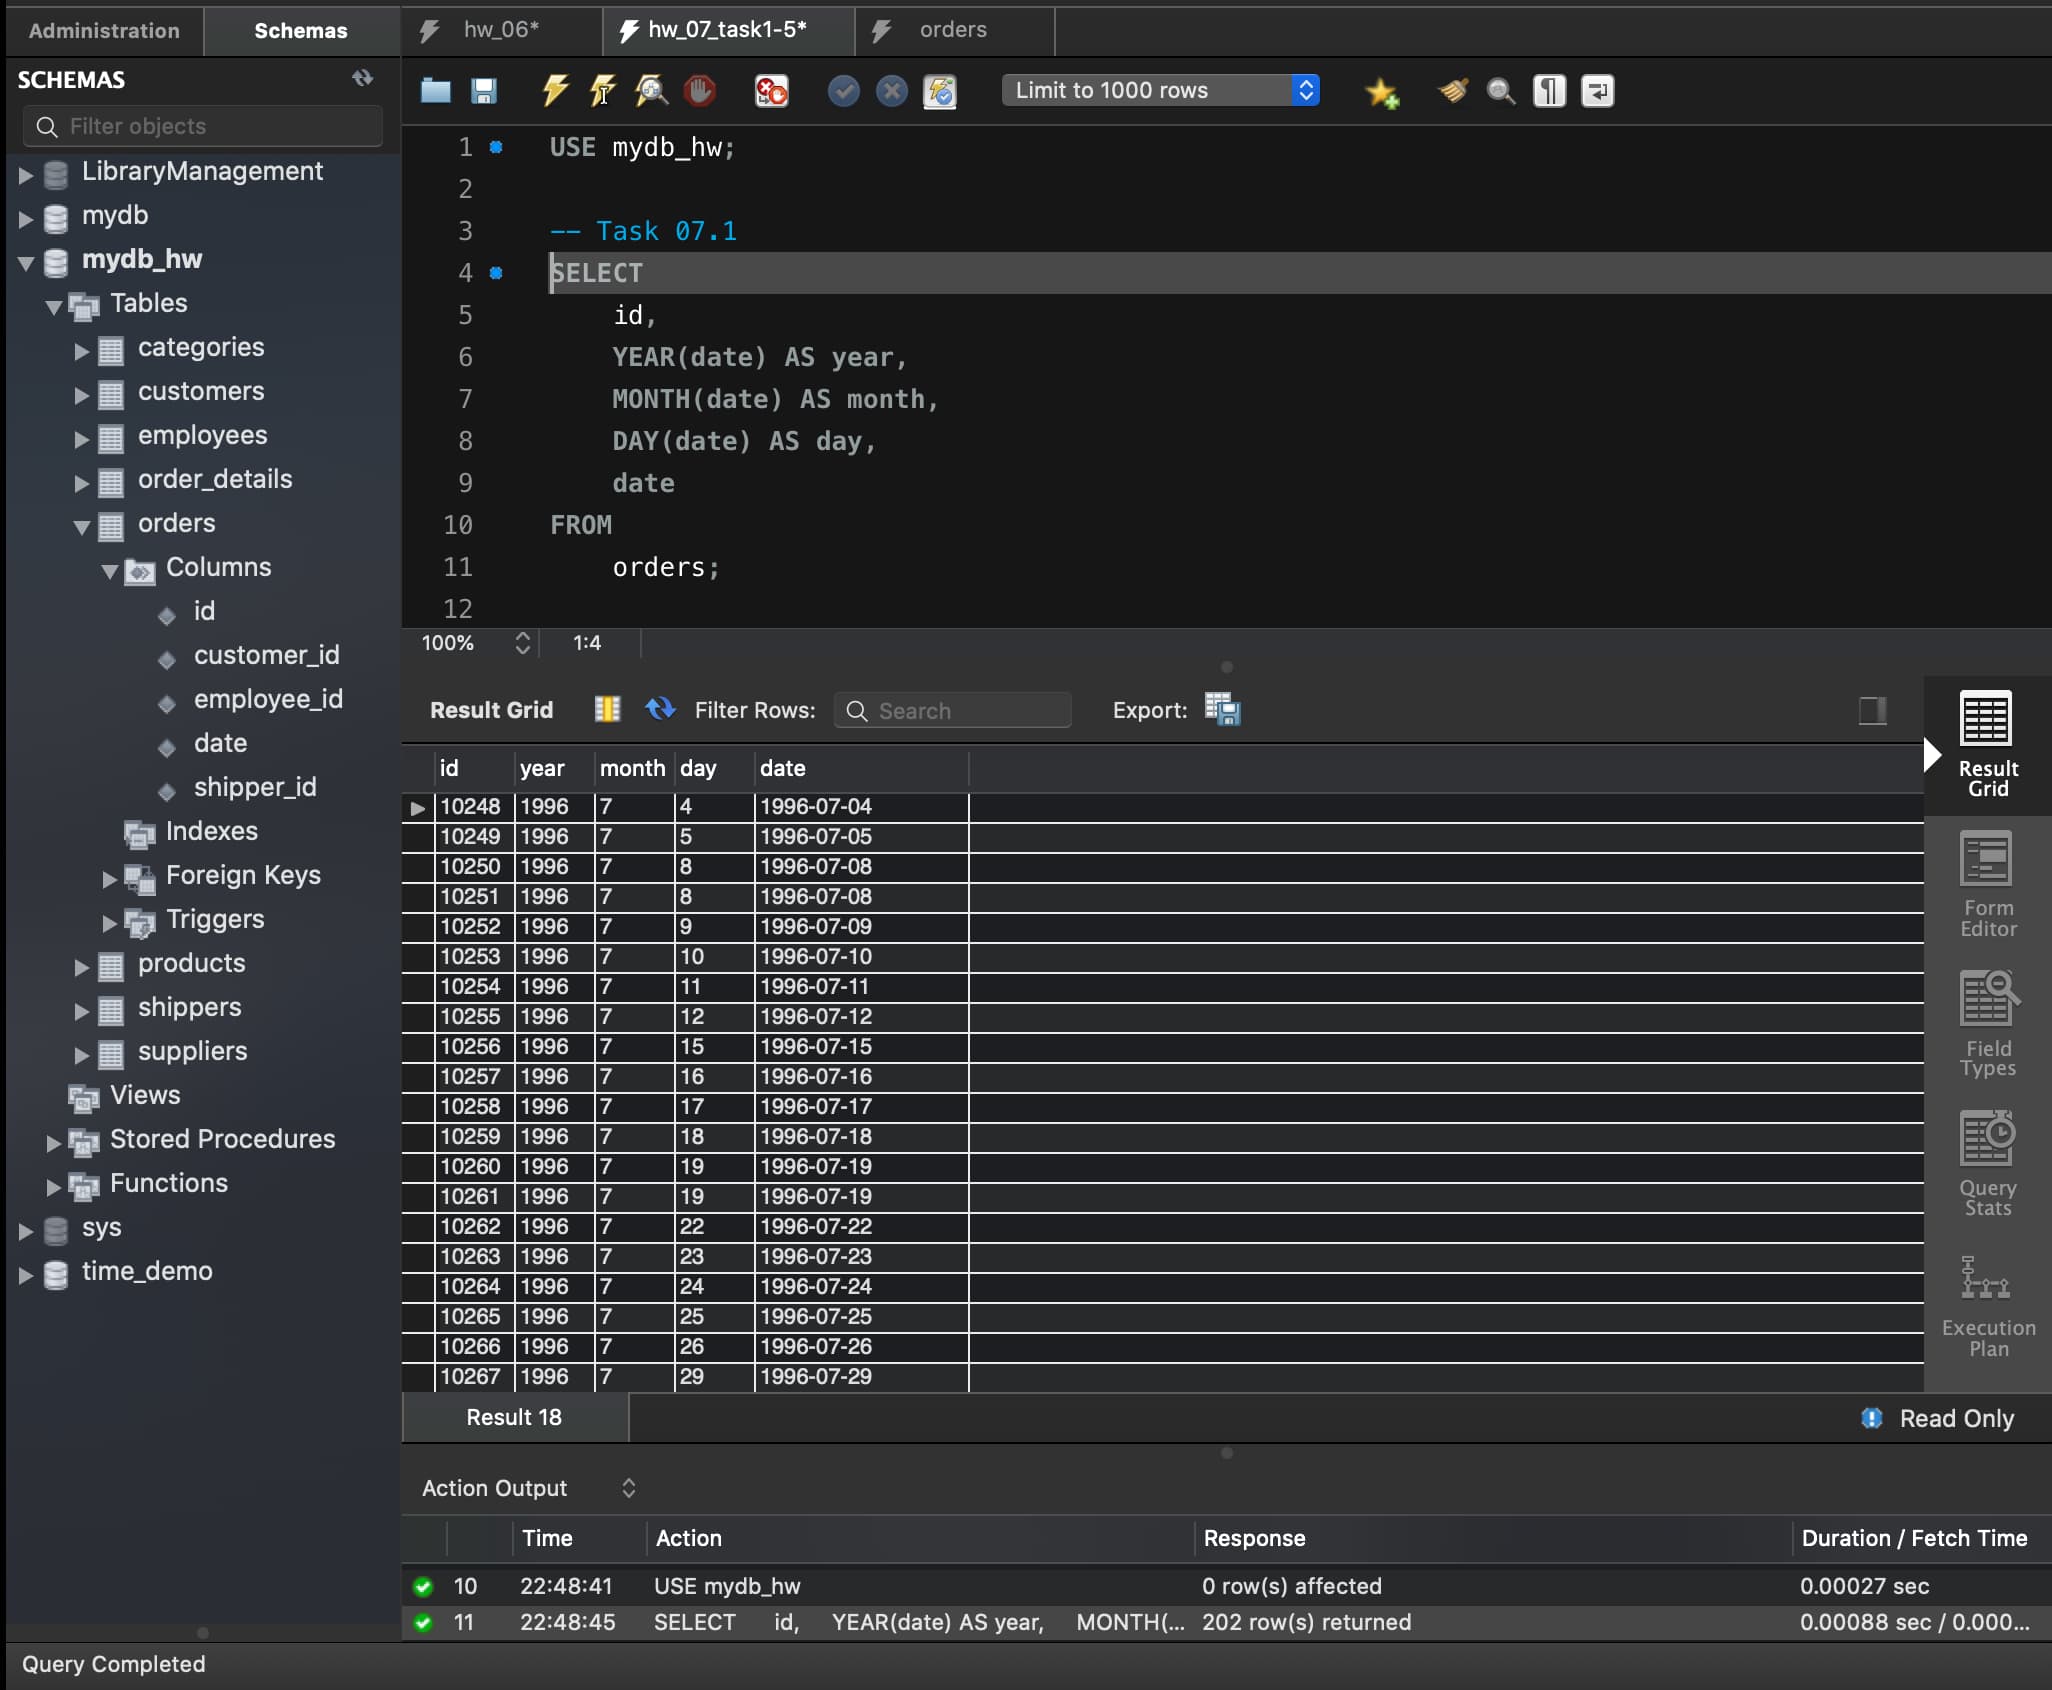Toggle the result grid side panel visibility
This screenshot has width=2052, height=1690.
(1872, 710)
